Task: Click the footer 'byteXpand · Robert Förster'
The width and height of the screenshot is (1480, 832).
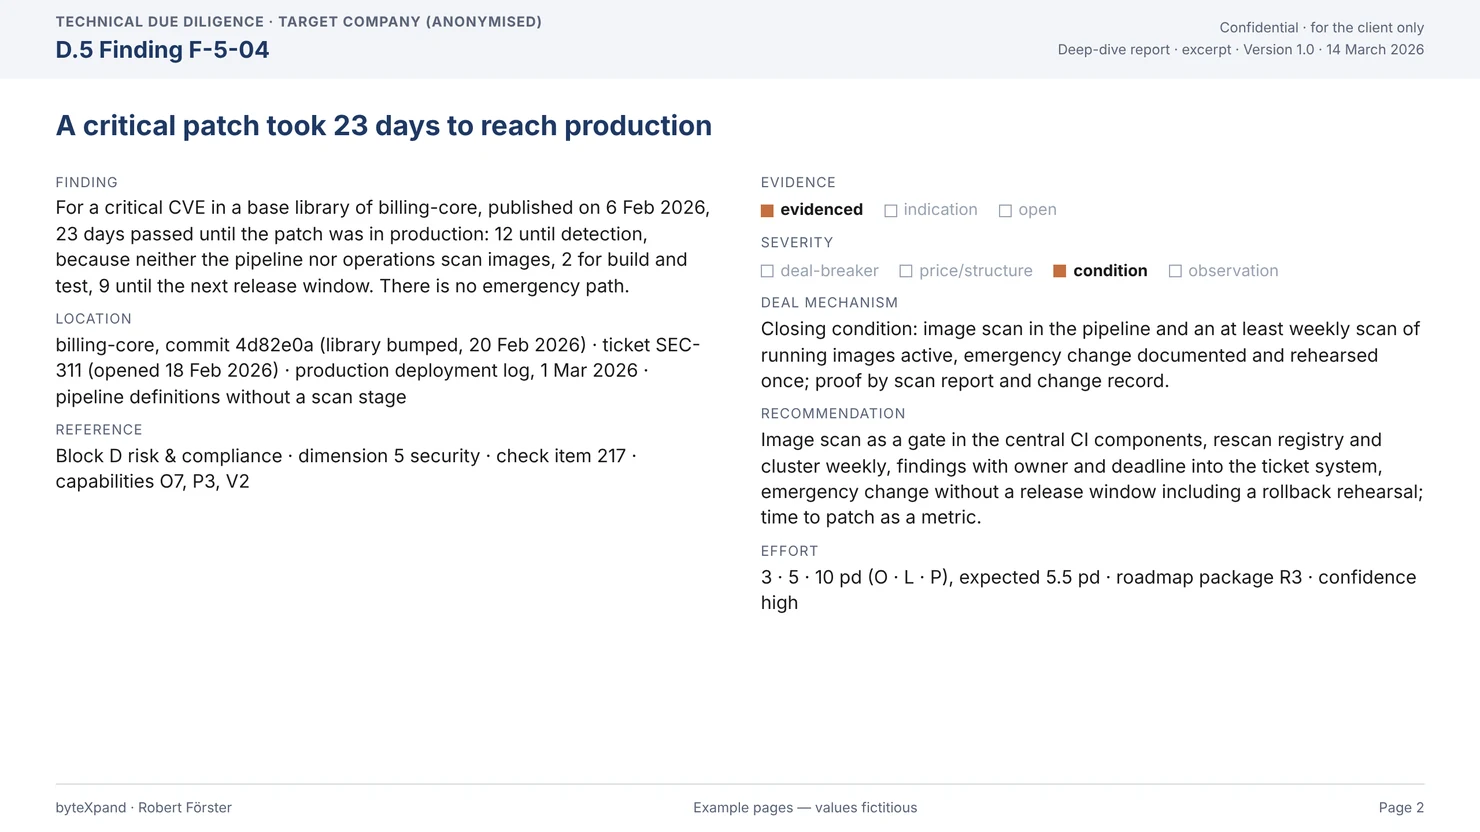Action: [143, 808]
